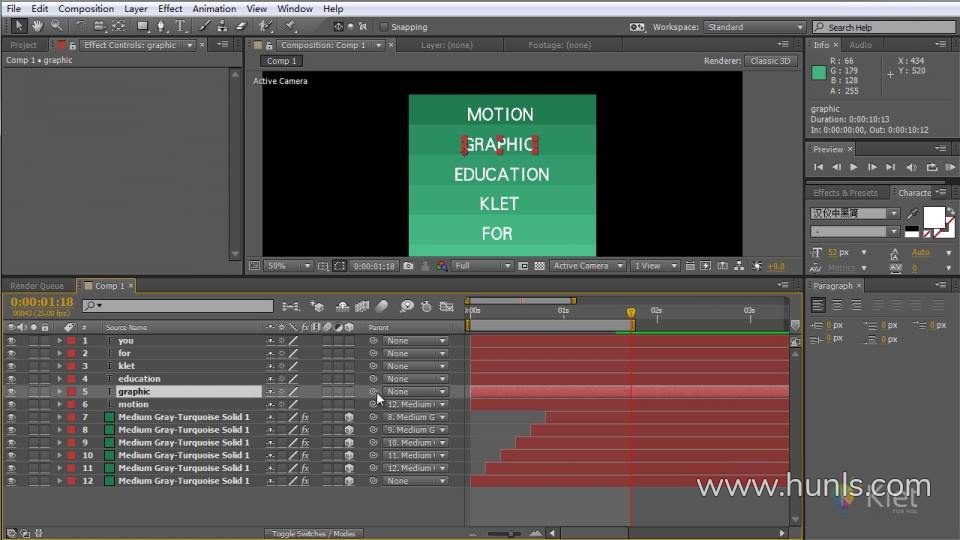Open the Workspace Standard dropdown

tap(754, 27)
